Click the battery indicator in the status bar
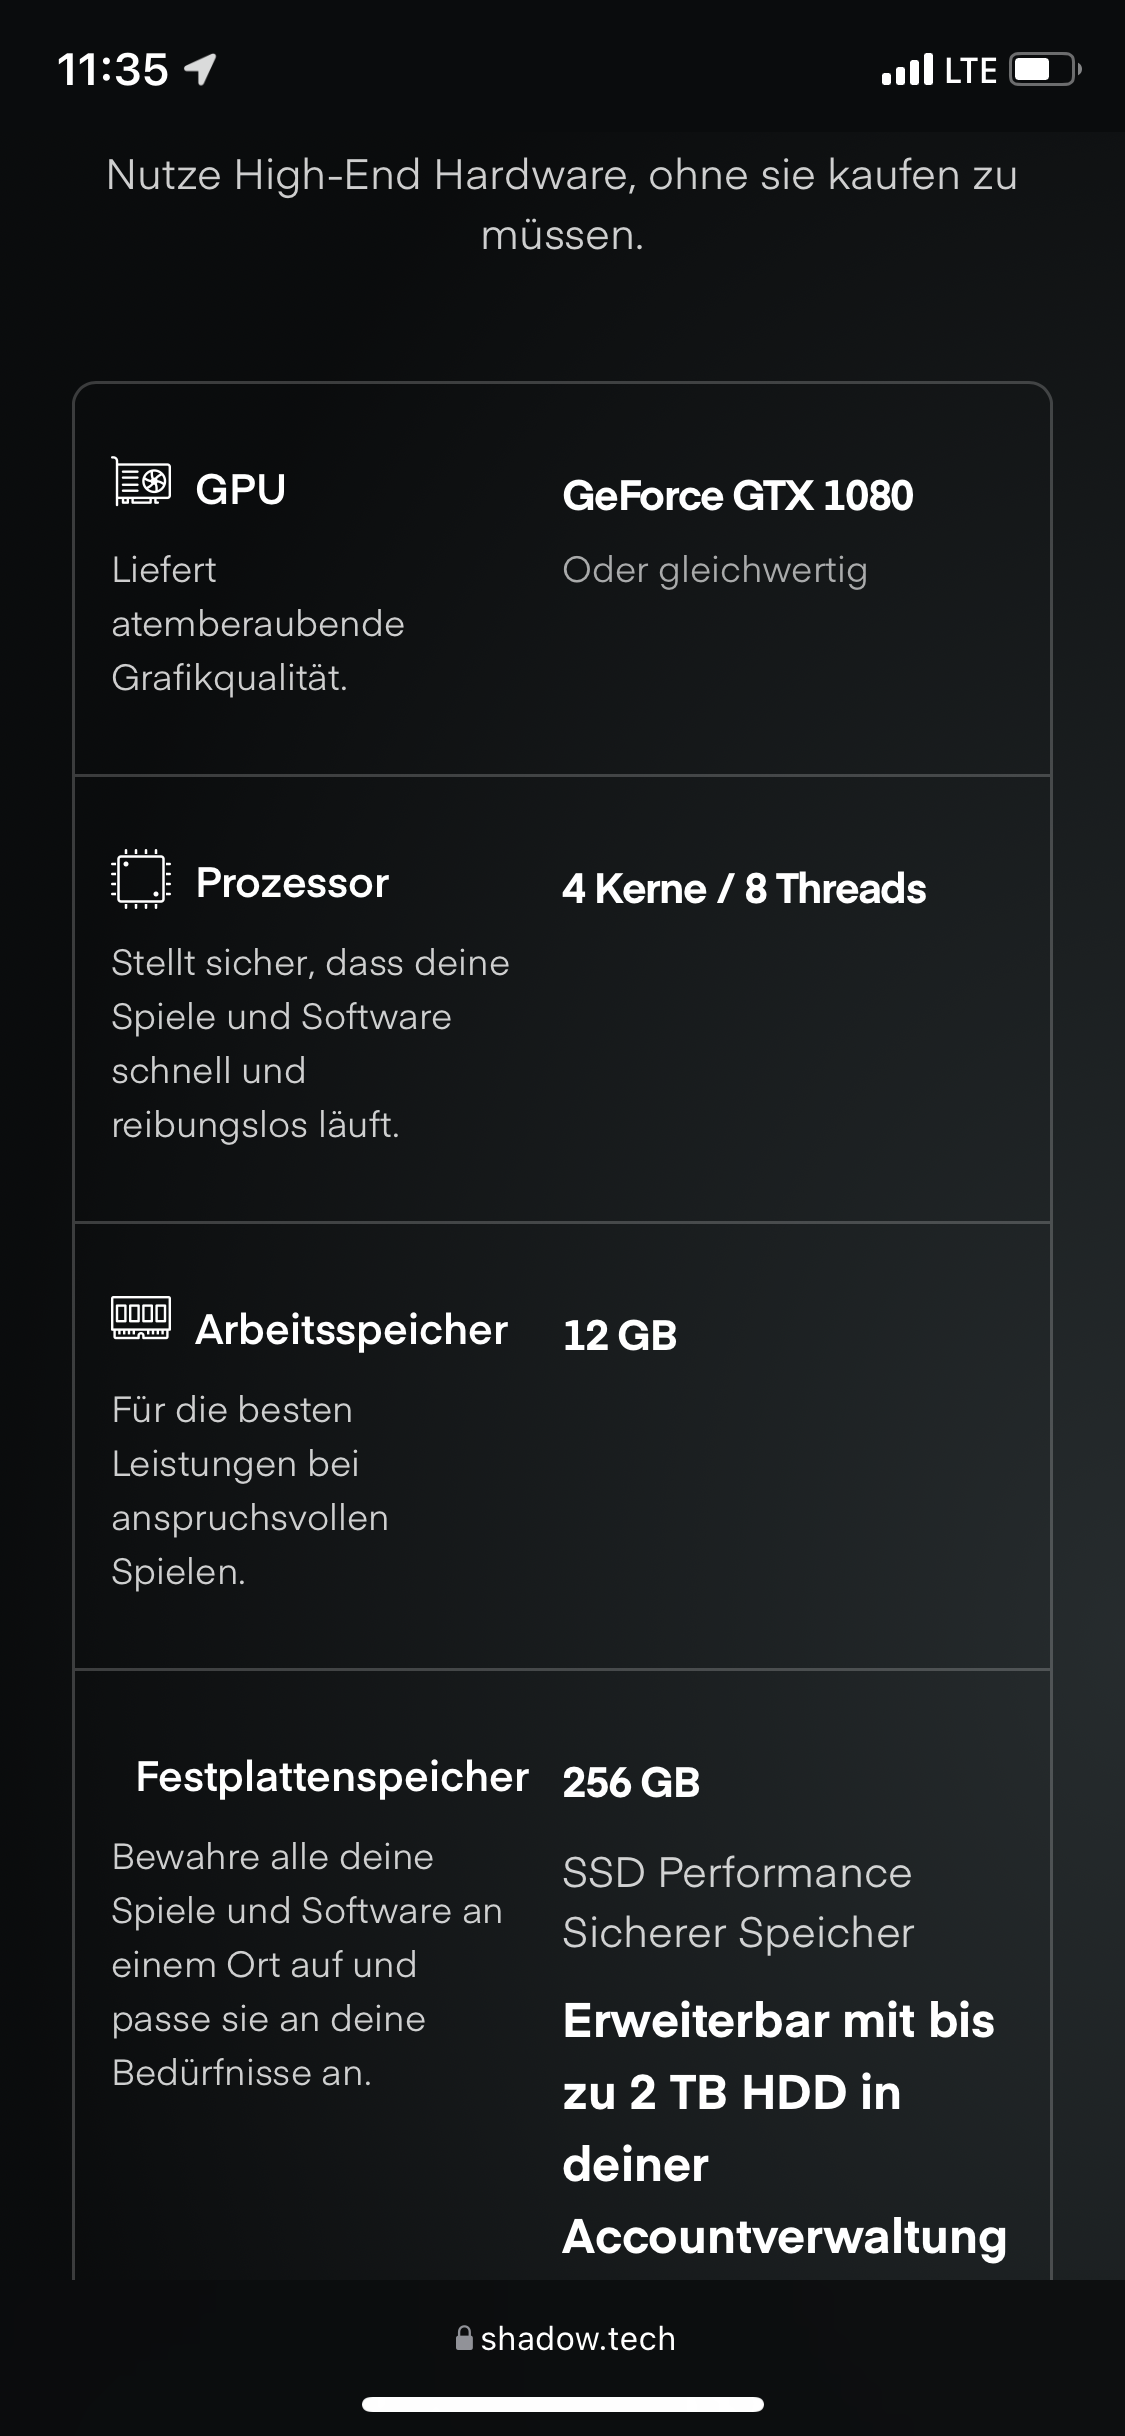 coord(1040,68)
